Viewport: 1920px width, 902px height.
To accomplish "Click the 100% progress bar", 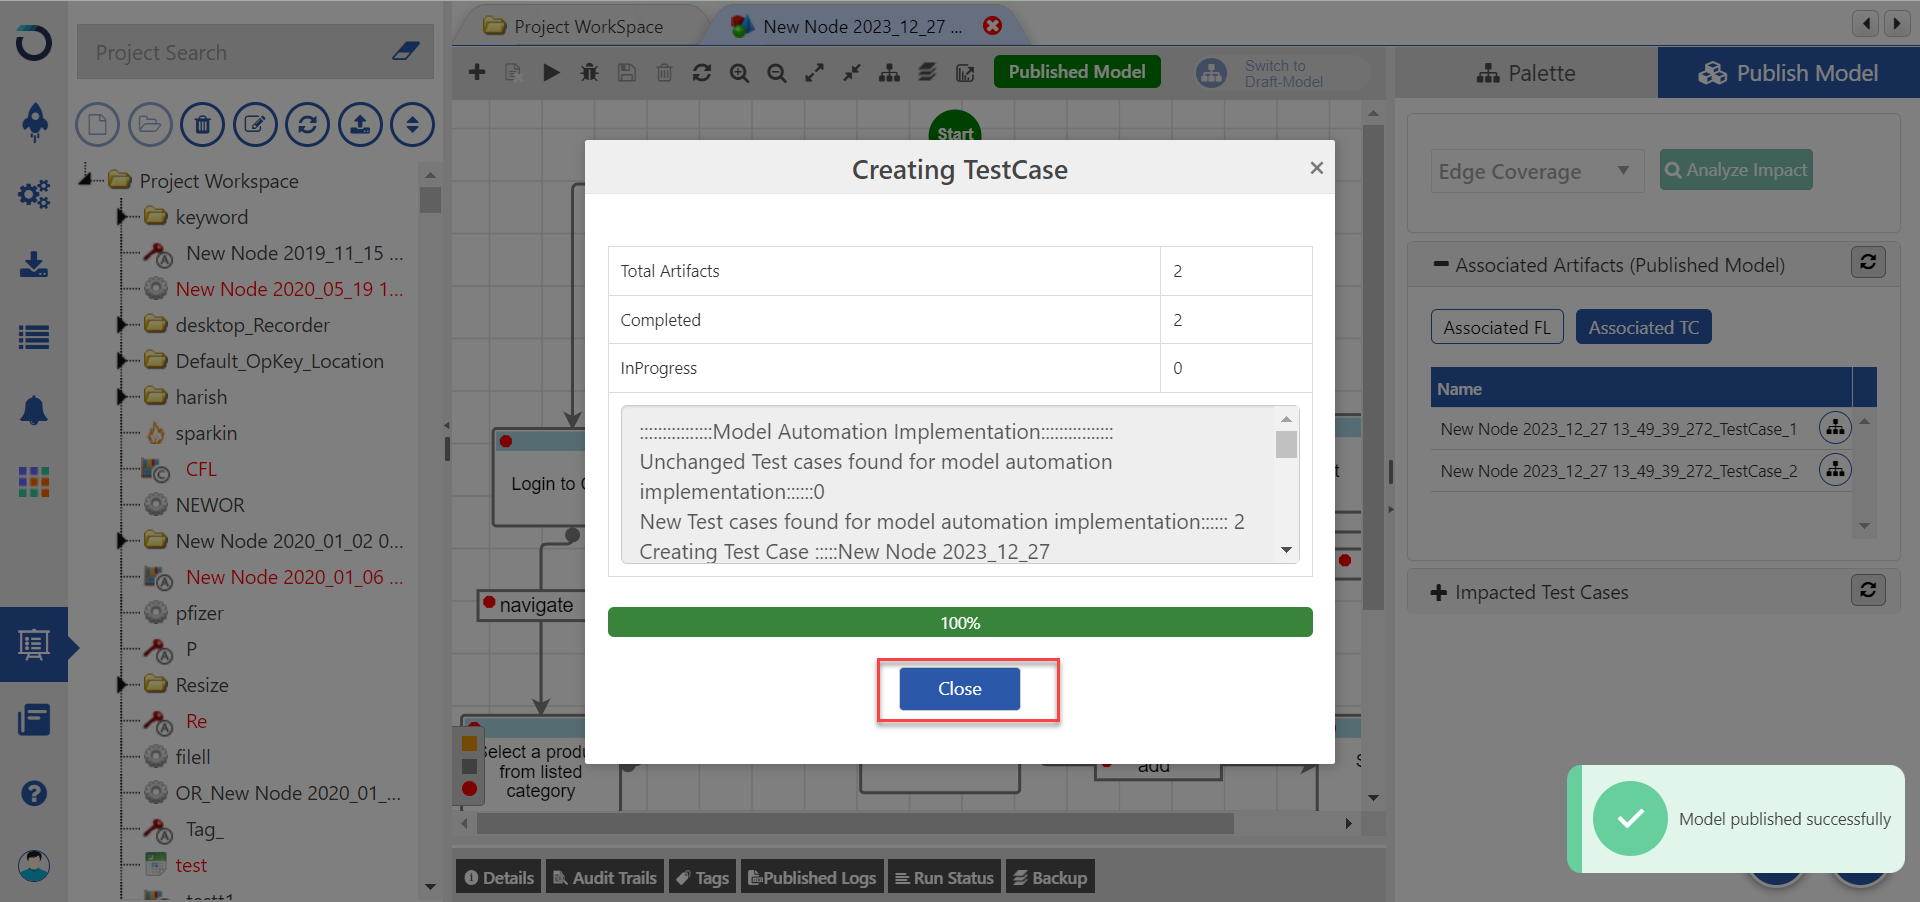I will tap(960, 622).
